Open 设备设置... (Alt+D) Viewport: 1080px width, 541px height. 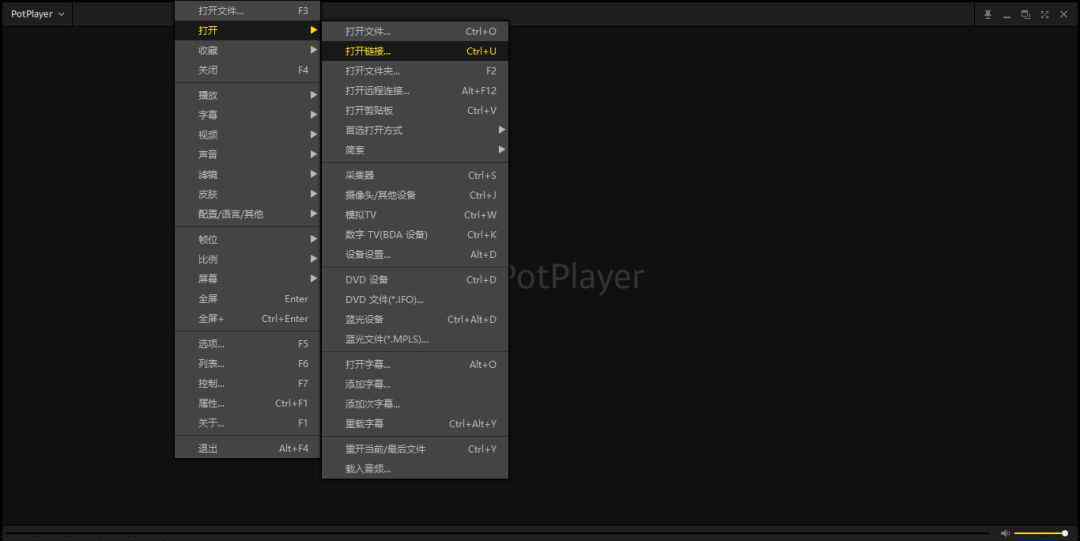[415, 254]
